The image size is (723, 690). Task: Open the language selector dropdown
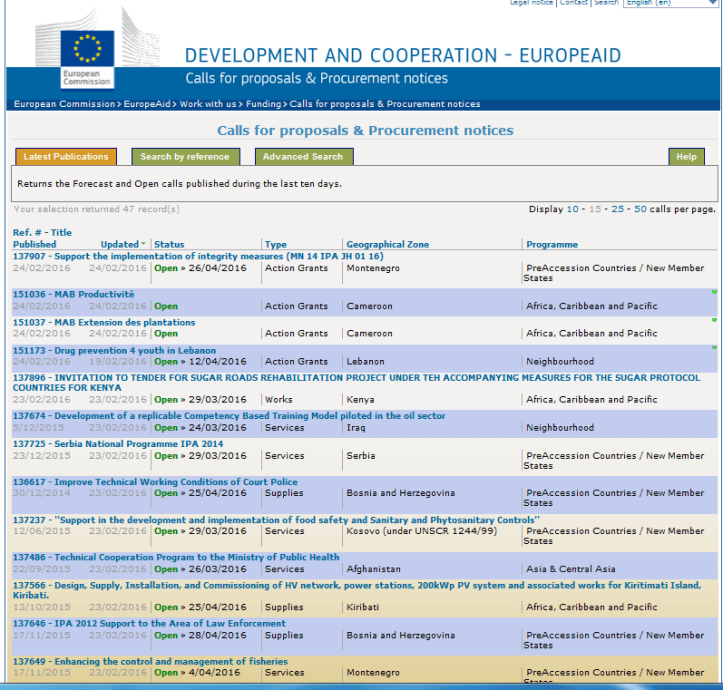tap(668, 3)
